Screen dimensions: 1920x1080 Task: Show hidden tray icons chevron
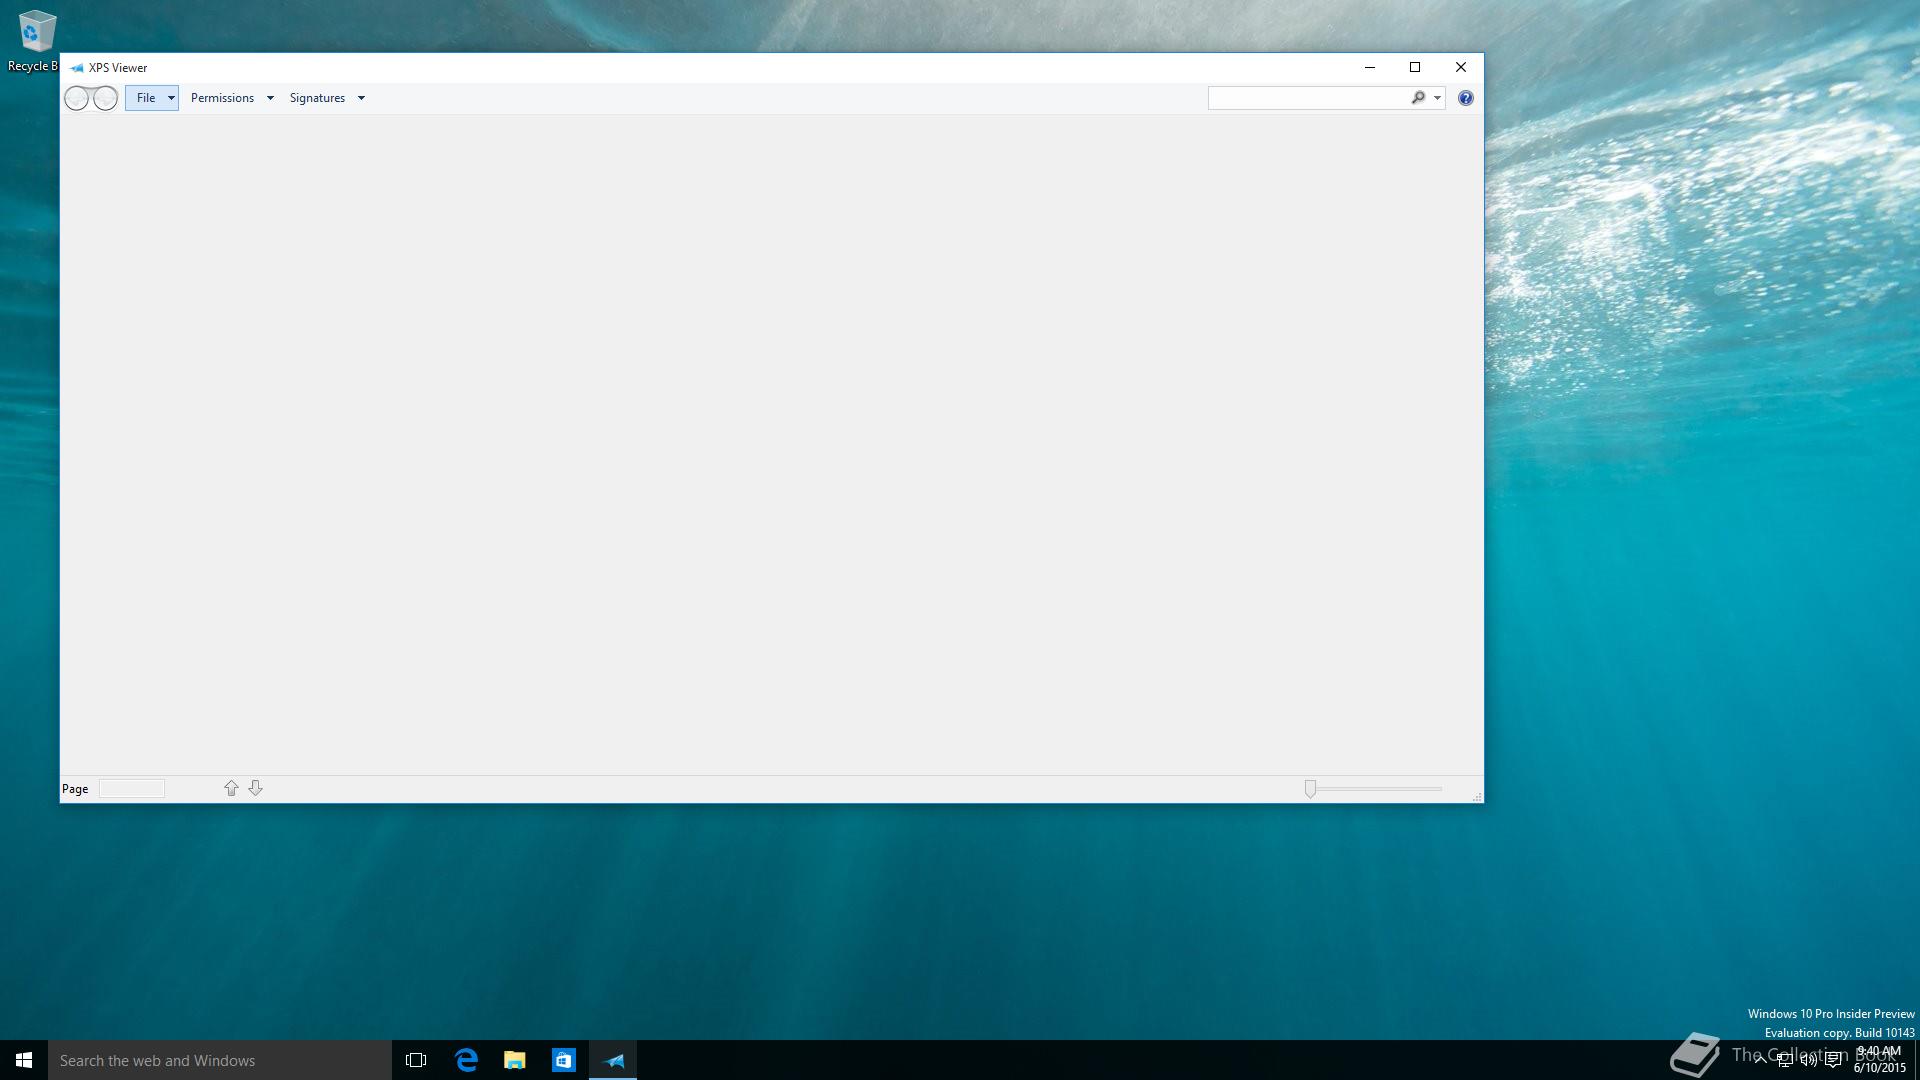[x=1760, y=1060]
